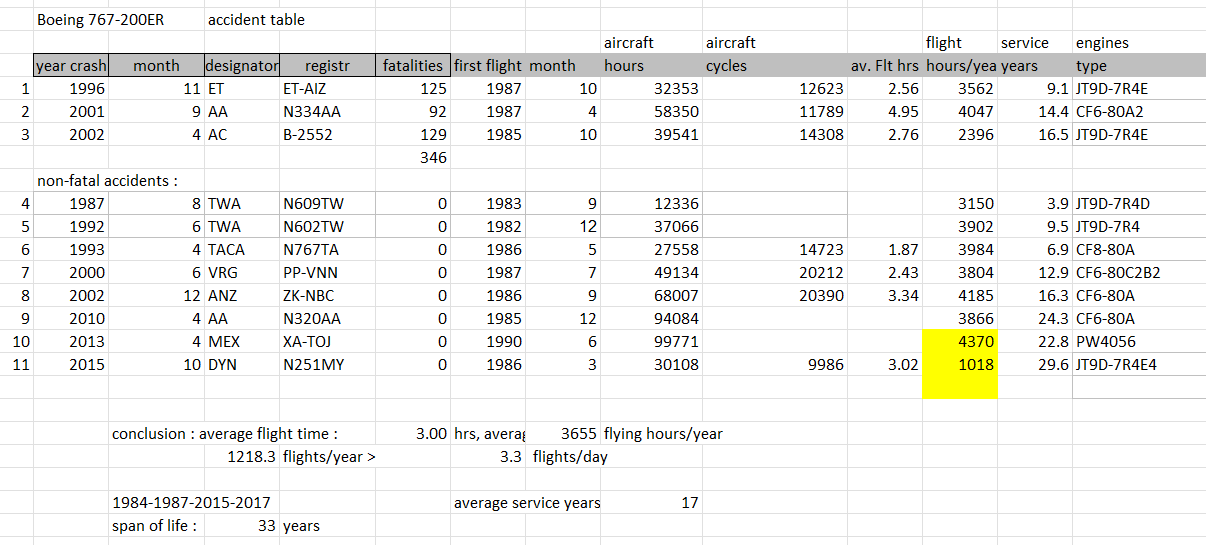This screenshot has width=1206, height=545.
Task: Select the '1984-1987-2015-2017' cell
Action: pyautogui.click(x=191, y=503)
